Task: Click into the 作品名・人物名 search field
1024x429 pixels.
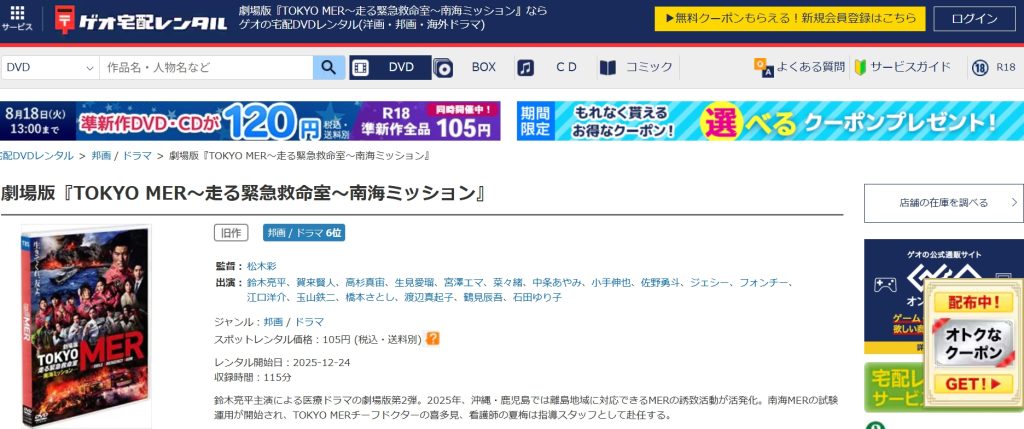Action: (206, 67)
